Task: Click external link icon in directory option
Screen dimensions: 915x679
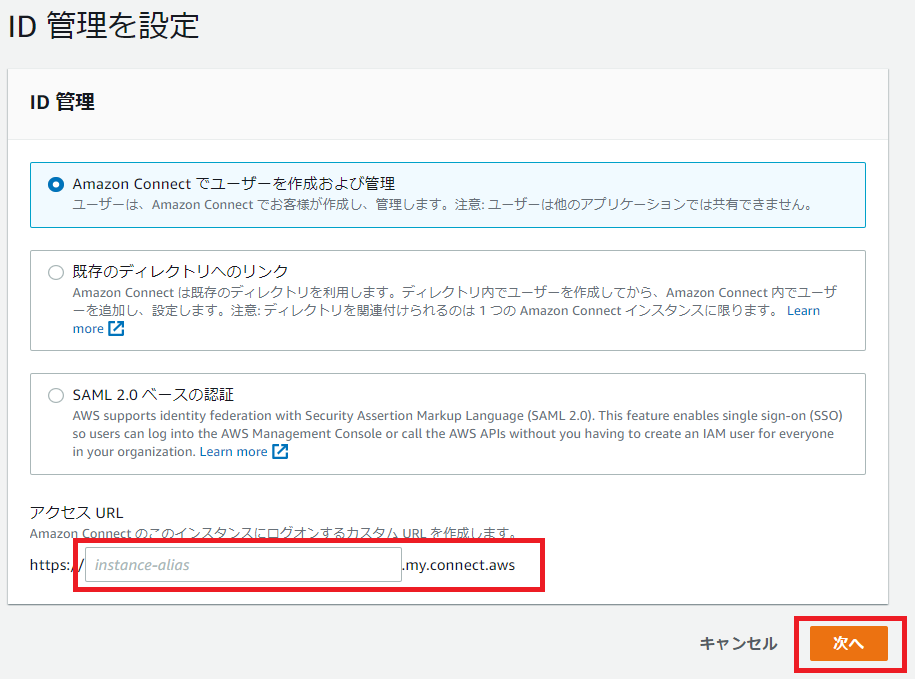Action: [x=116, y=329]
